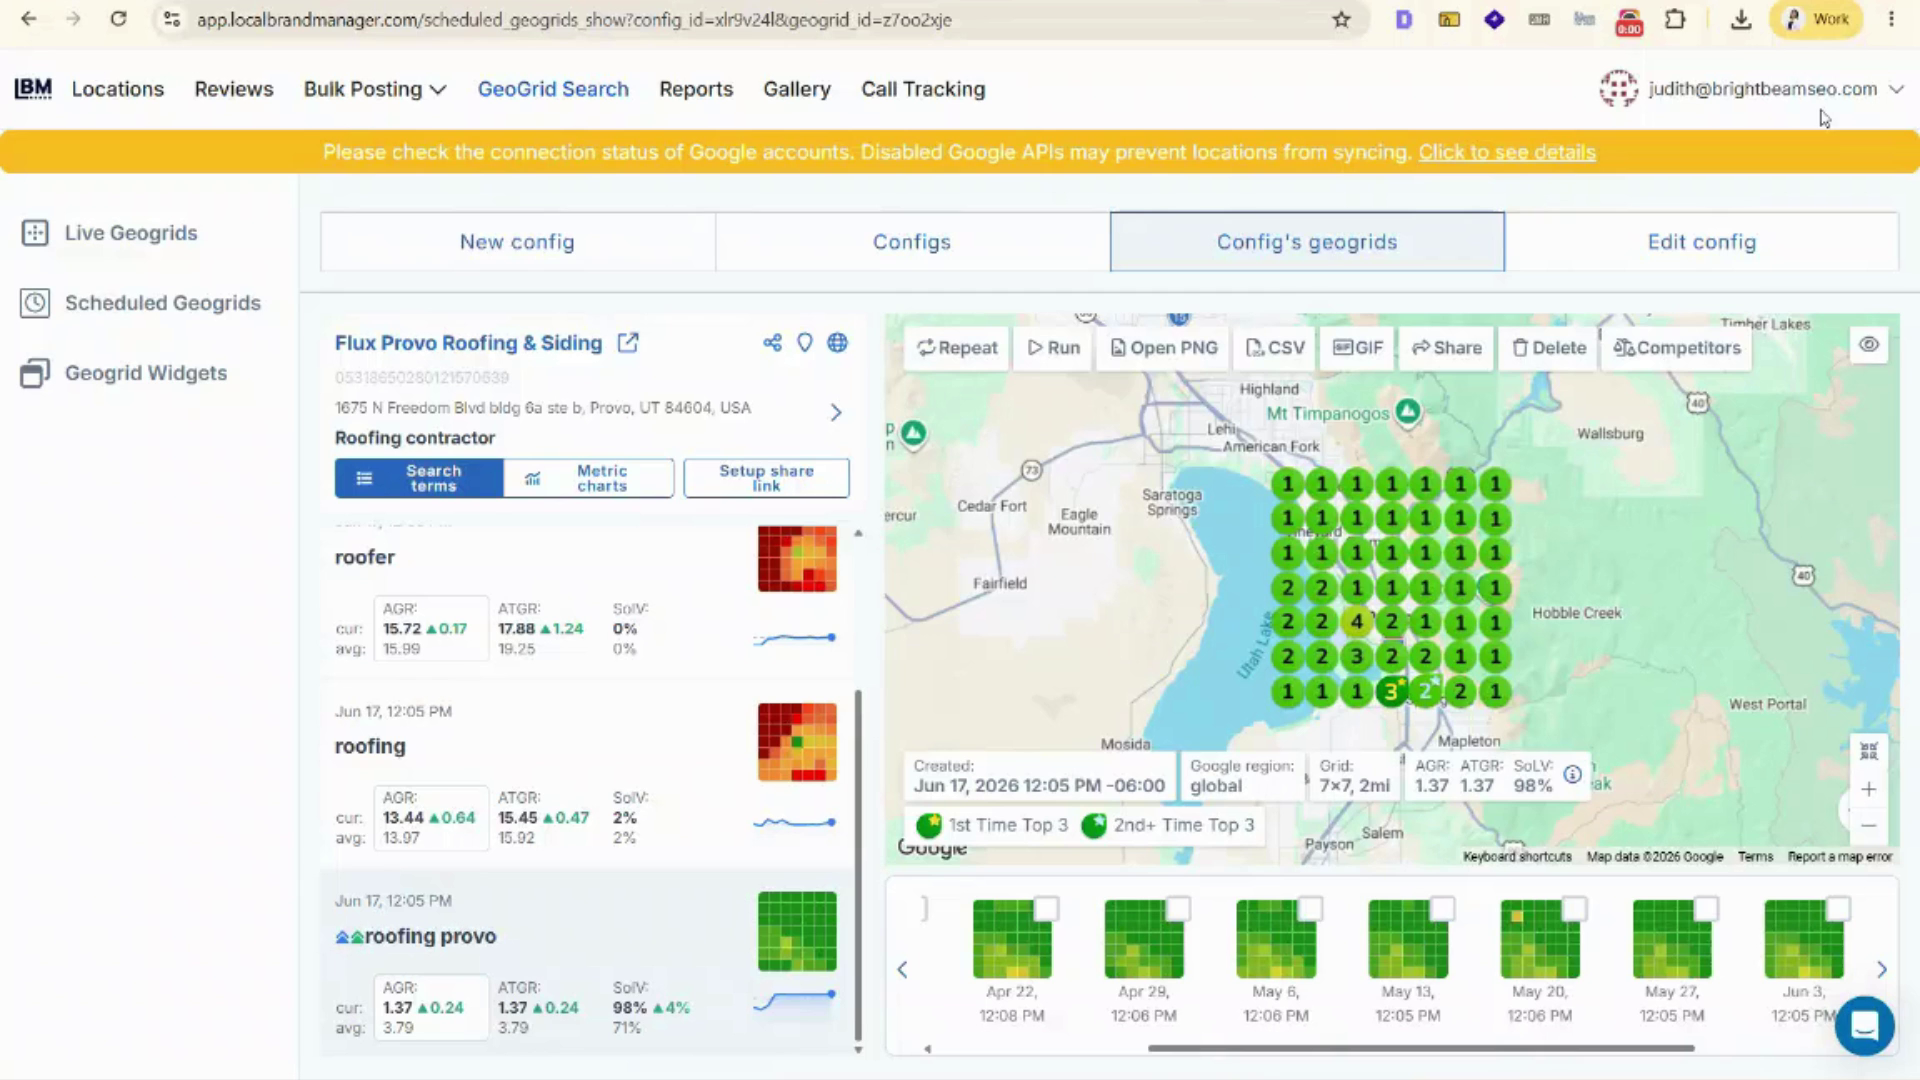Viewport: 1920px width, 1080px height.
Task: Open browser downloads icon
Action: pos(1741,19)
